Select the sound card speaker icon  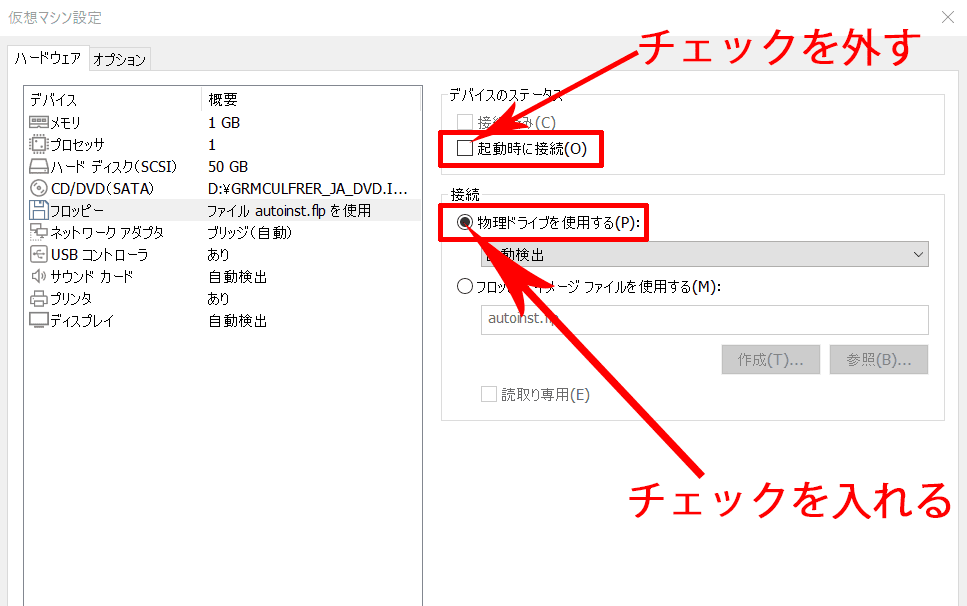click(x=39, y=276)
